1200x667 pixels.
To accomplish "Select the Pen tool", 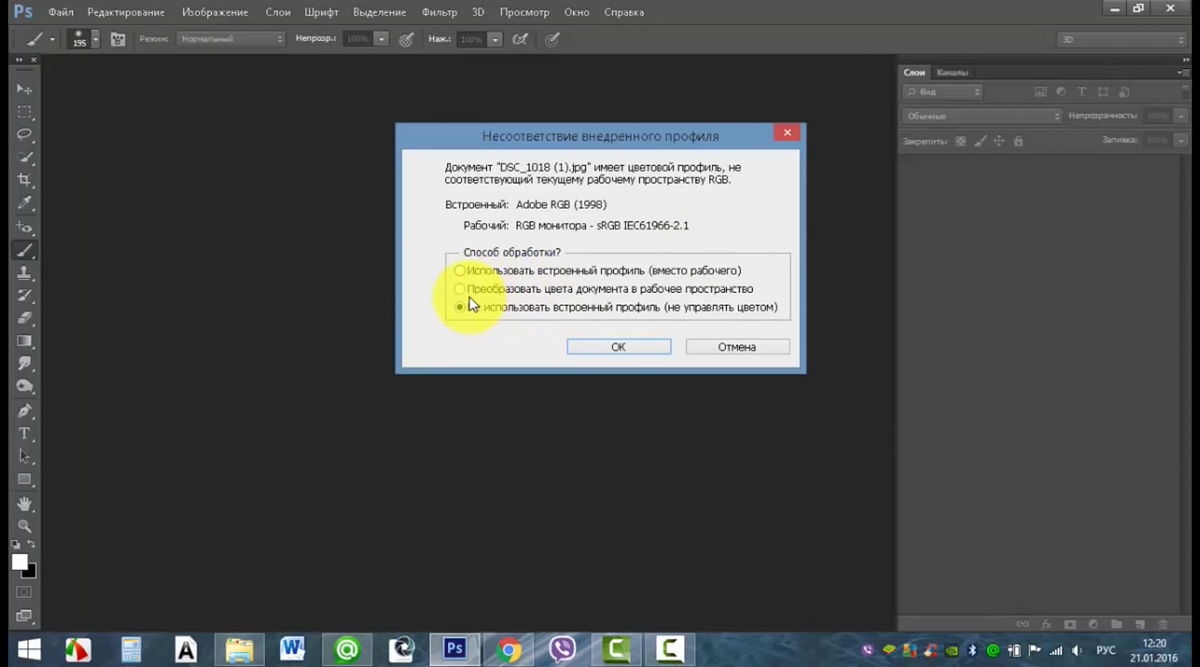I will [x=25, y=411].
